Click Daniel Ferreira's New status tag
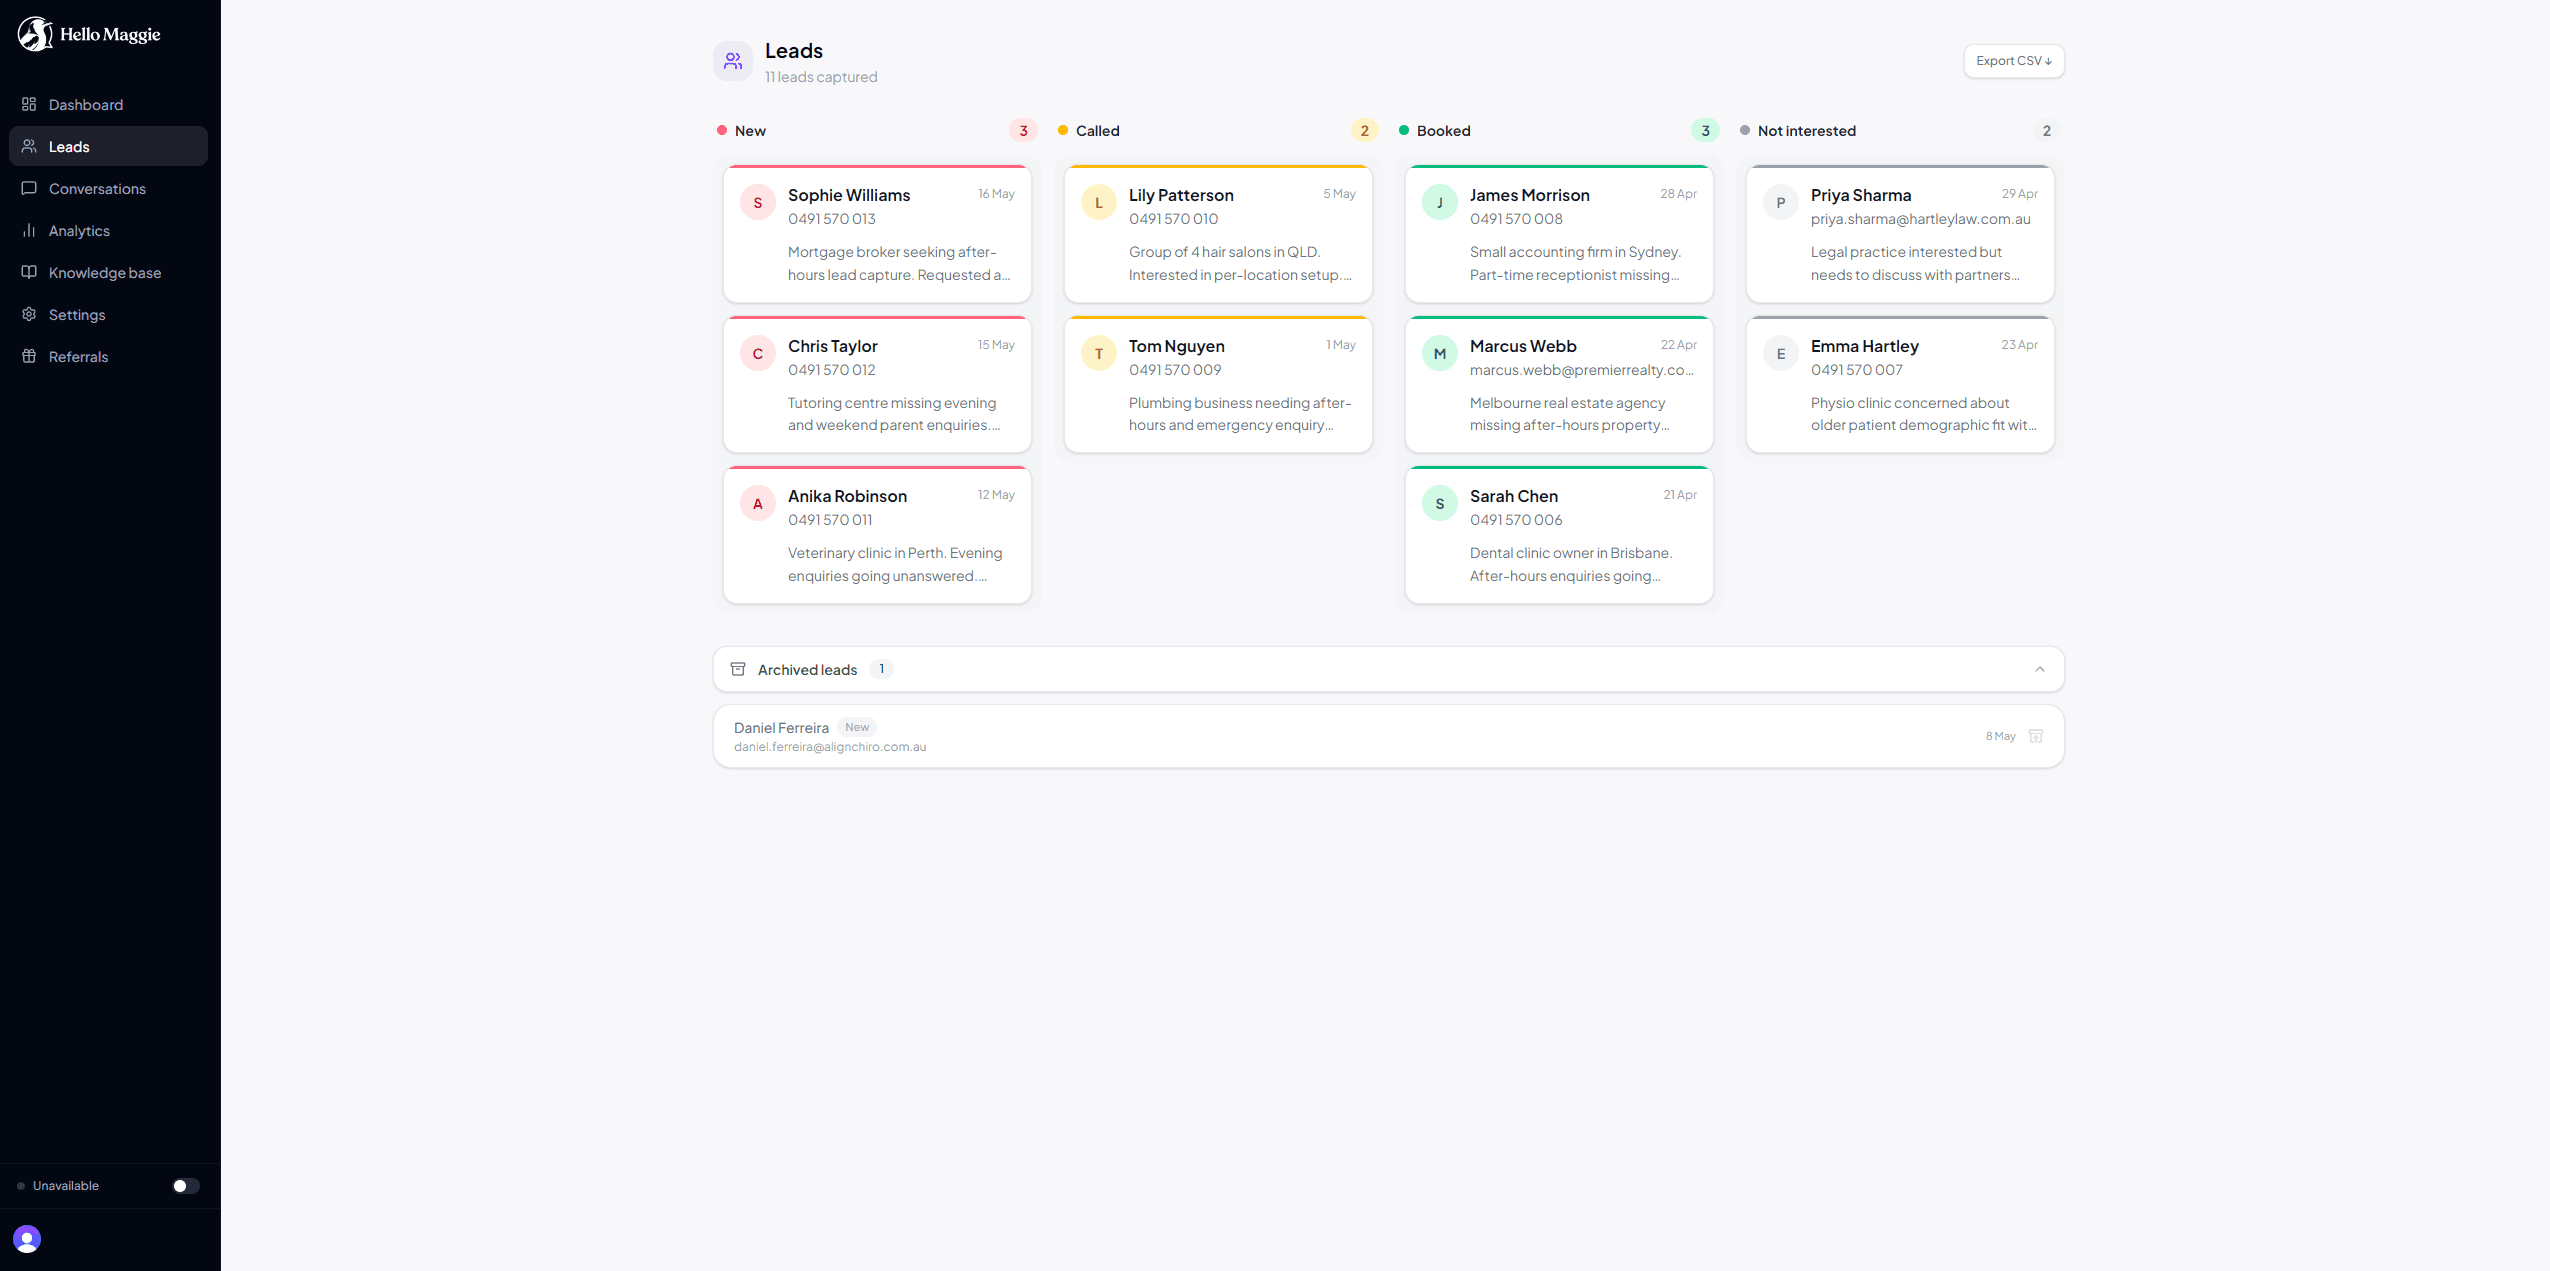 [x=857, y=727]
